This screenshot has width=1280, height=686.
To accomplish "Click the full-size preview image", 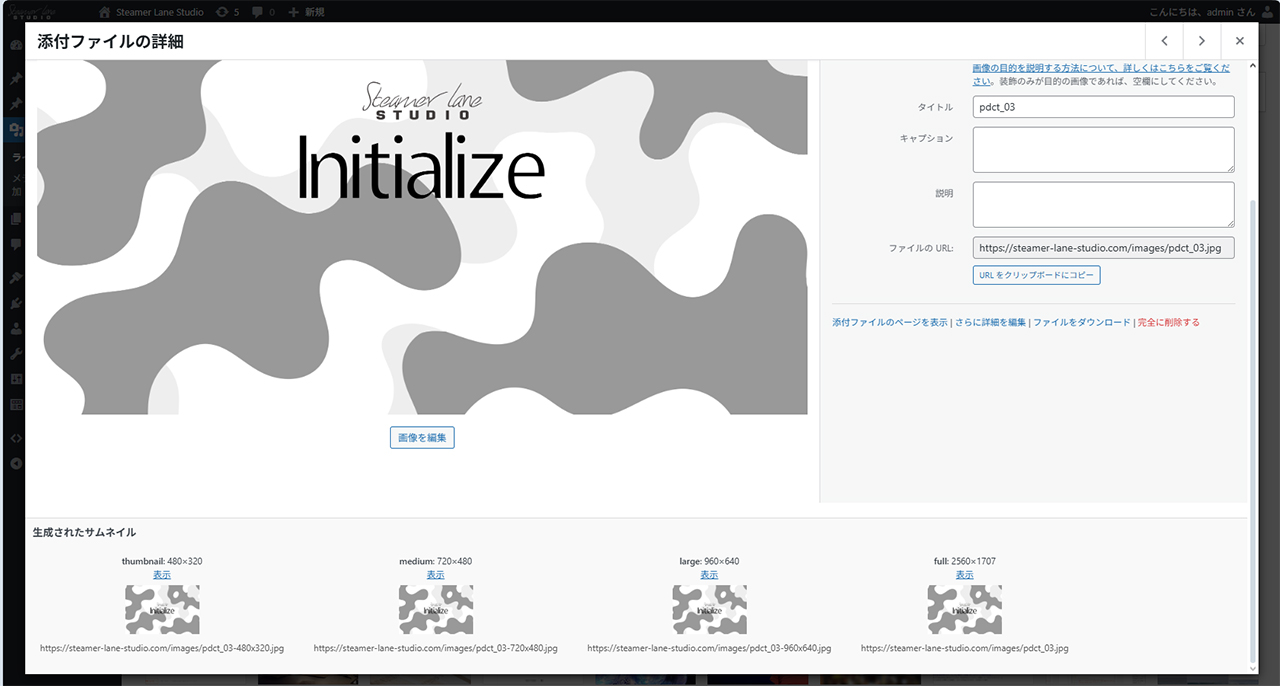I will point(965,609).
